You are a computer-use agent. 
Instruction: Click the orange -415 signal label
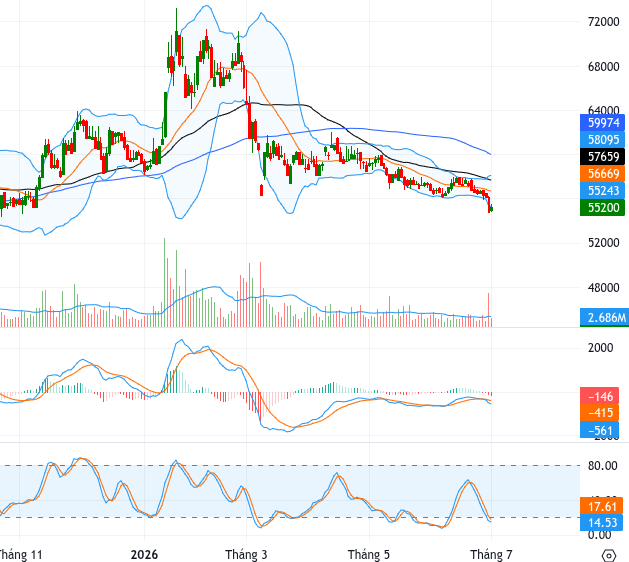(x=601, y=413)
